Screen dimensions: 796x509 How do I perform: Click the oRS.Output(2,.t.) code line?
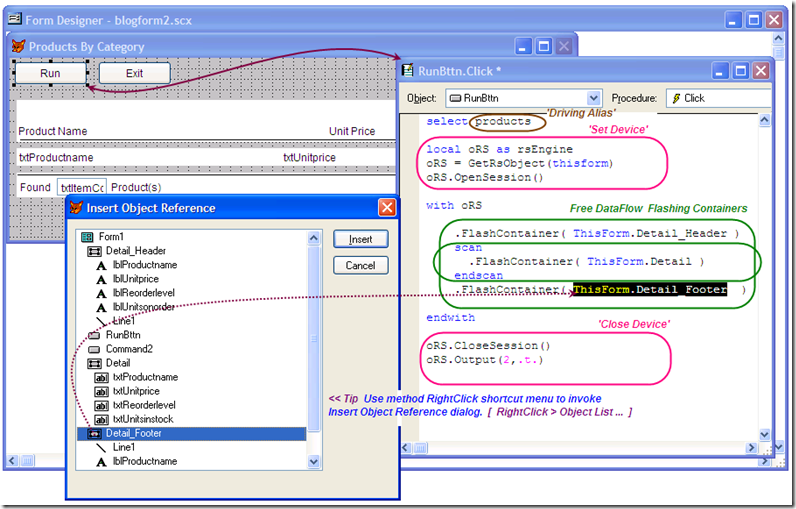pyautogui.click(x=485, y=360)
